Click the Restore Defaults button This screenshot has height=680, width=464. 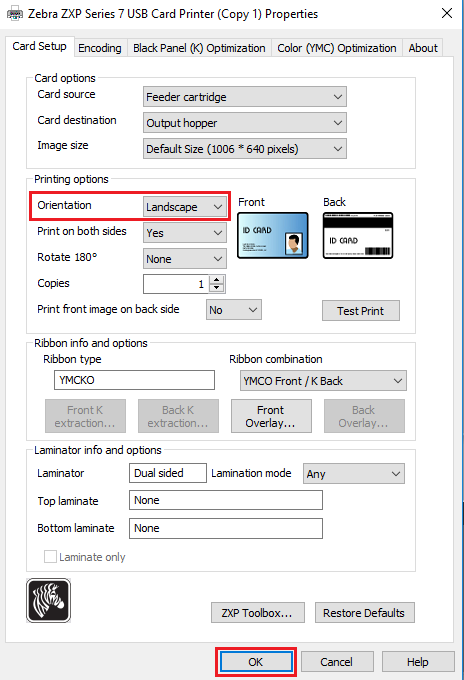click(365, 612)
